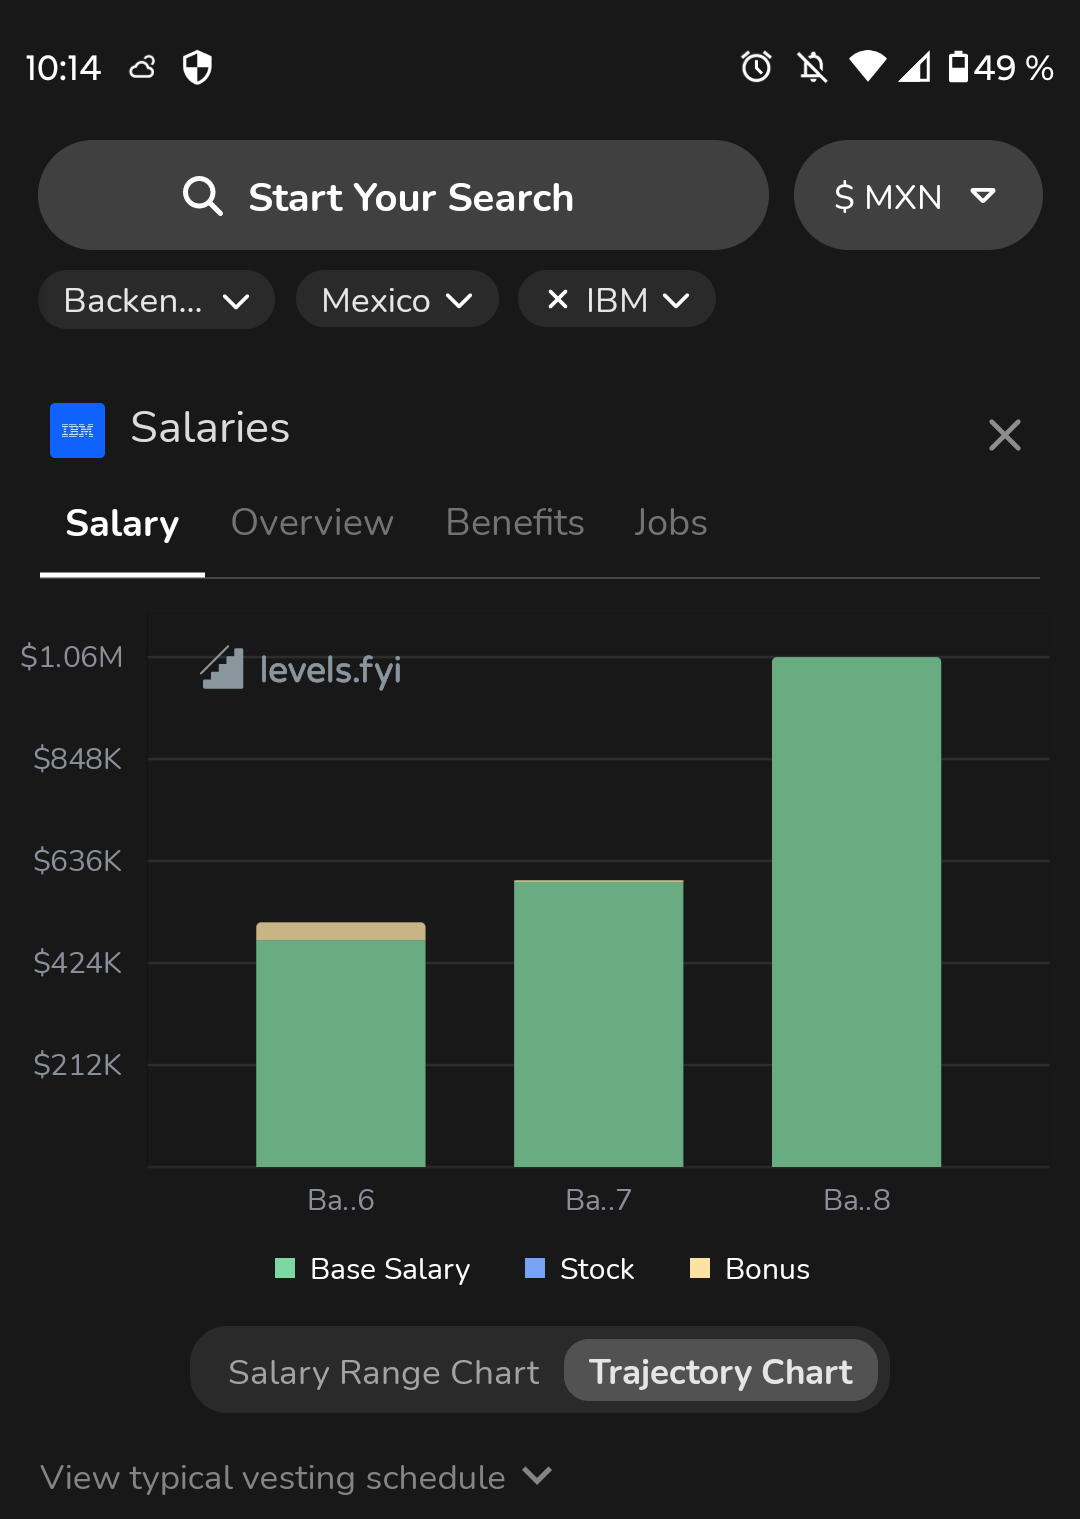1080x1519 pixels.
Task: Open the Backend job title dropdown
Action: [x=156, y=300]
